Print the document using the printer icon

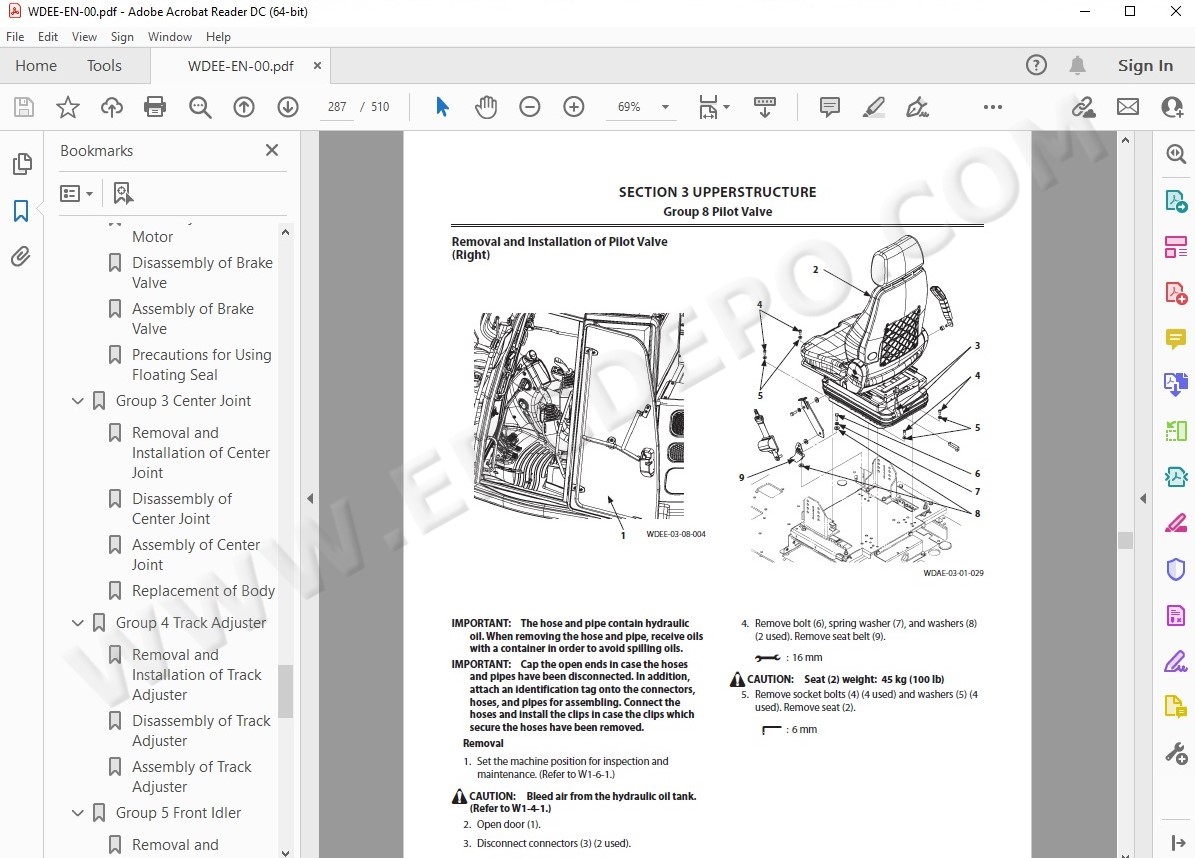[x=155, y=107]
